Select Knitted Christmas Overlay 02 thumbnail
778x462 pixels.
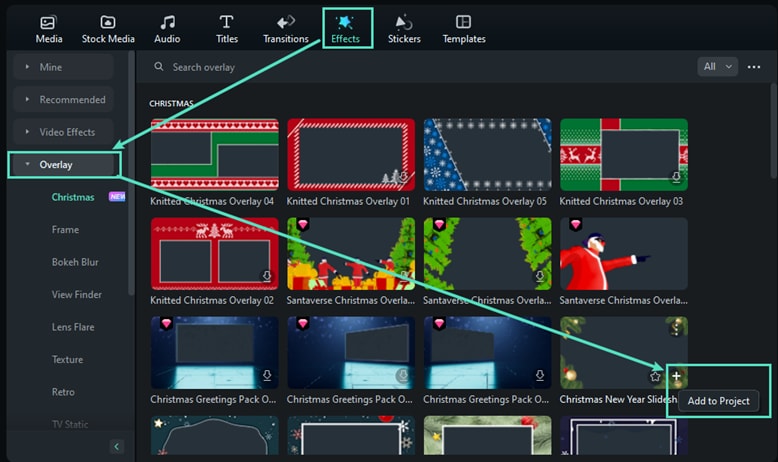tap(214, 254)
